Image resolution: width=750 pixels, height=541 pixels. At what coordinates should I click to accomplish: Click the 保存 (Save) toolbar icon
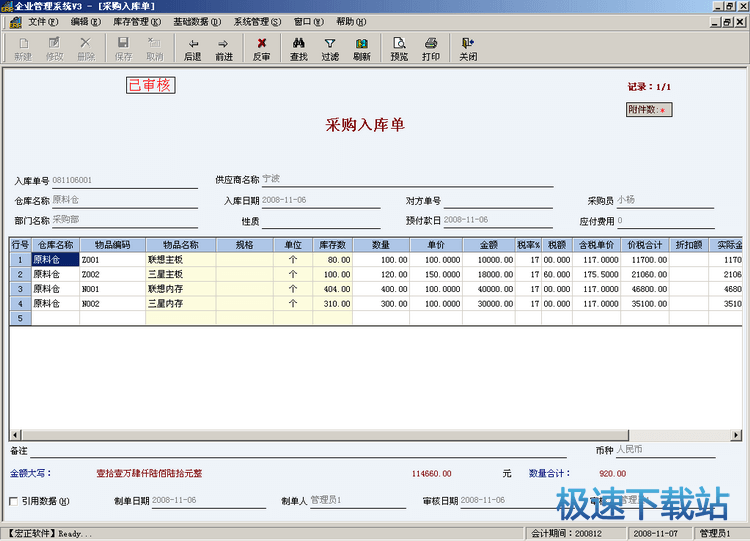click(x=123, y=48)
